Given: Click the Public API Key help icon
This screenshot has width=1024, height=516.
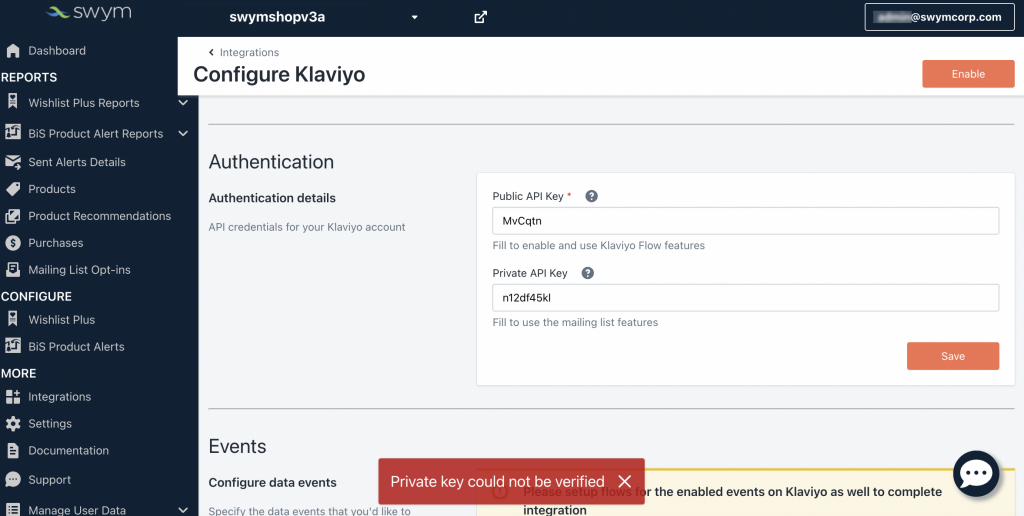Looking at the screenshot, I should [x=591, y=196].
